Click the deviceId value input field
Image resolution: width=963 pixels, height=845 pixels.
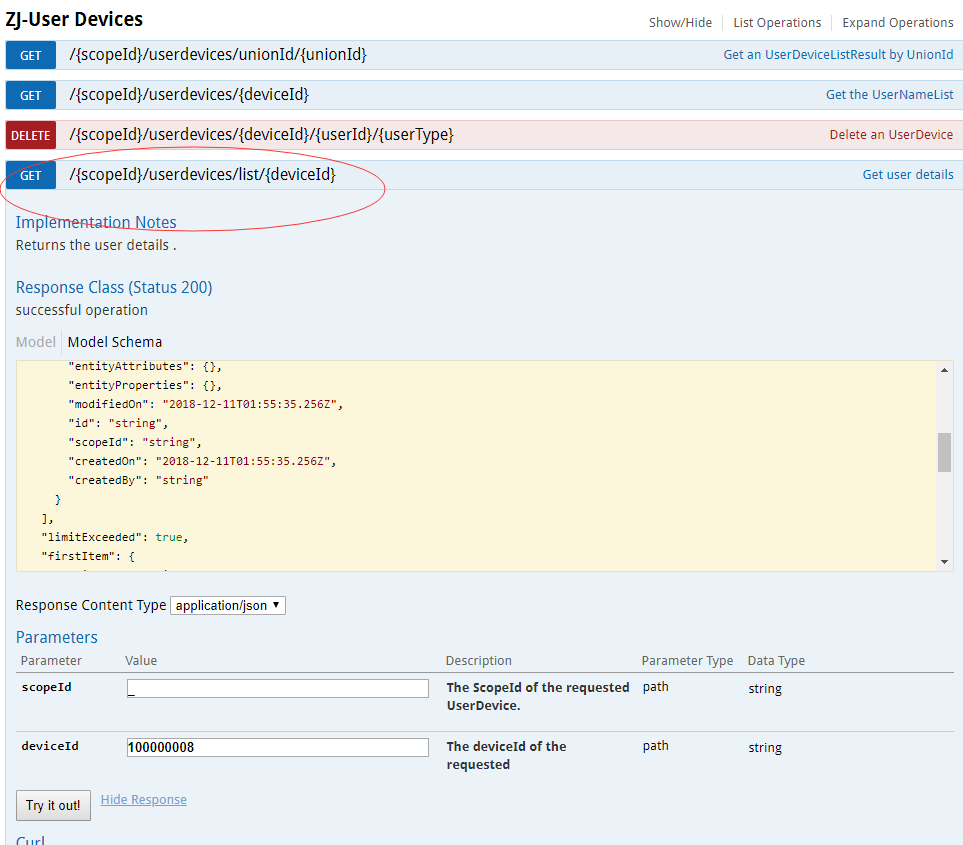[x=278, y=747]
